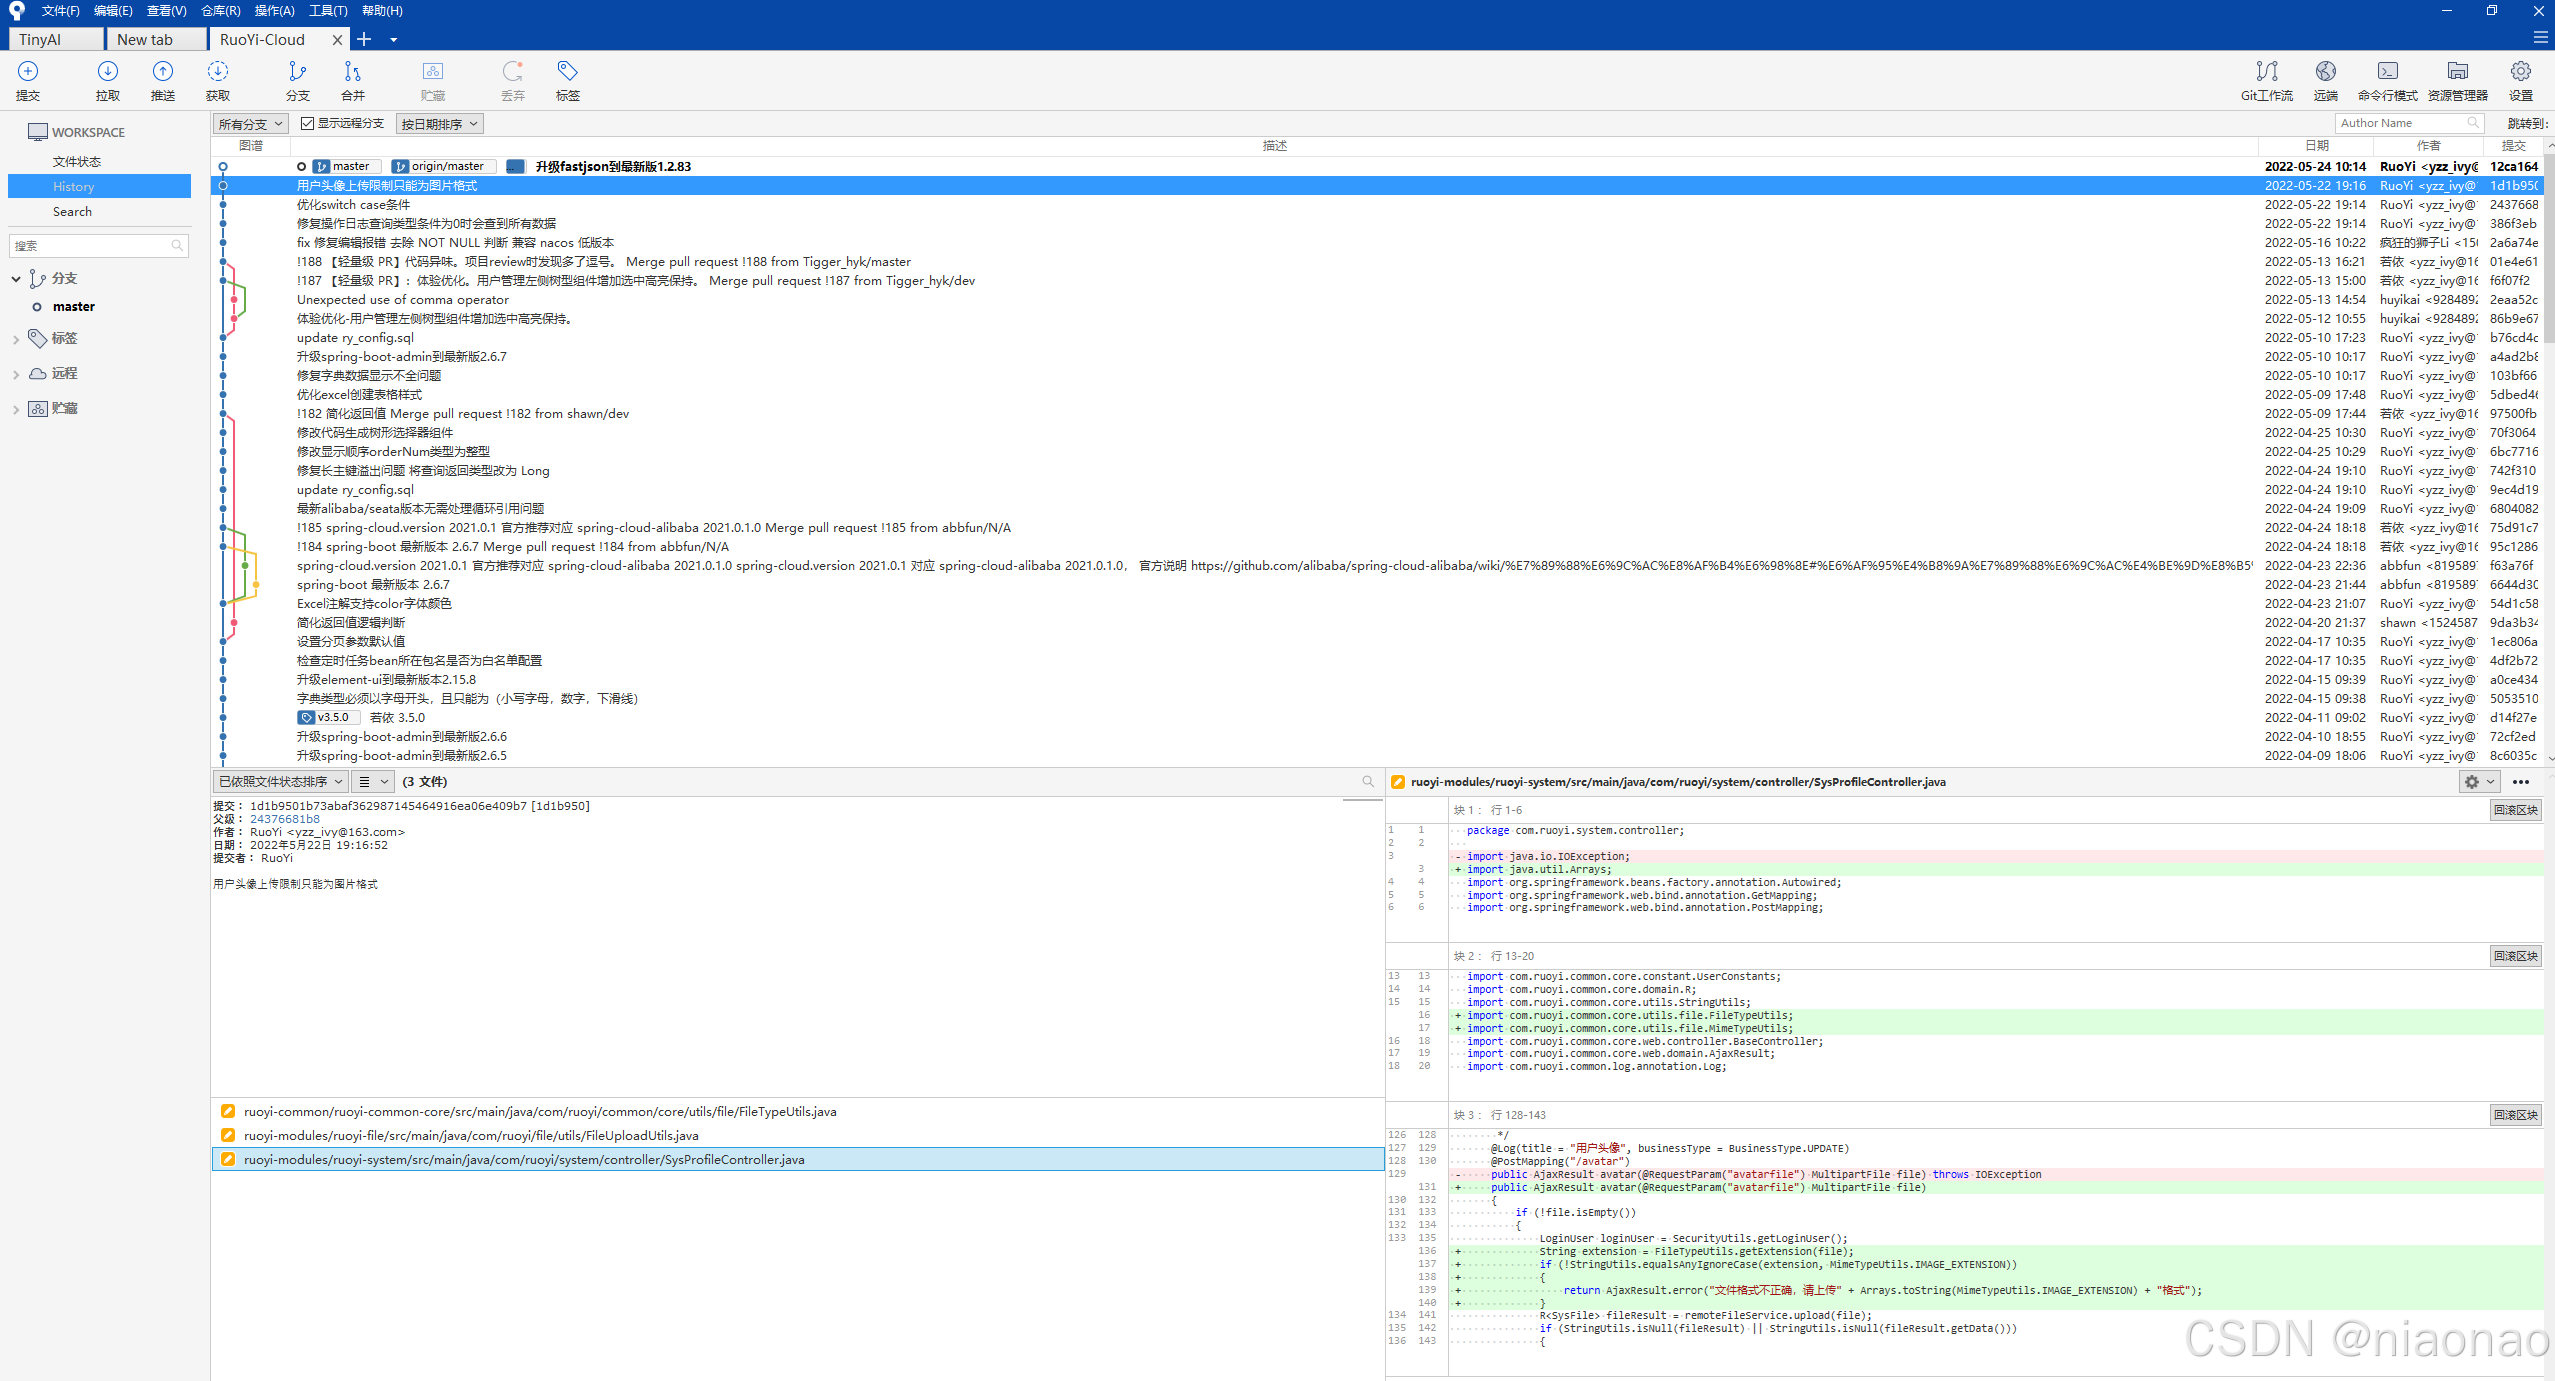Select FileUploadUtils.java in changed files list
This screenshot has width=2555, height=1381.
pos(470,1136)
